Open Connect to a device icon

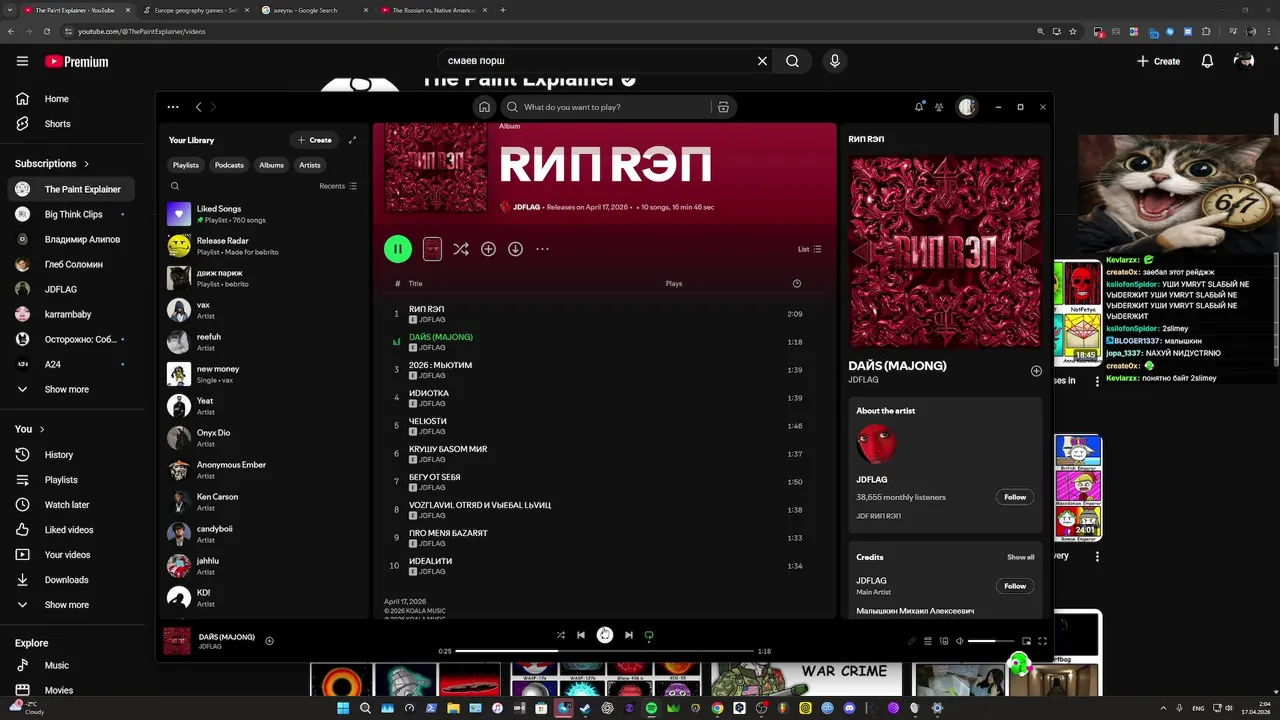pyautogui.click(x=944, y=641)
